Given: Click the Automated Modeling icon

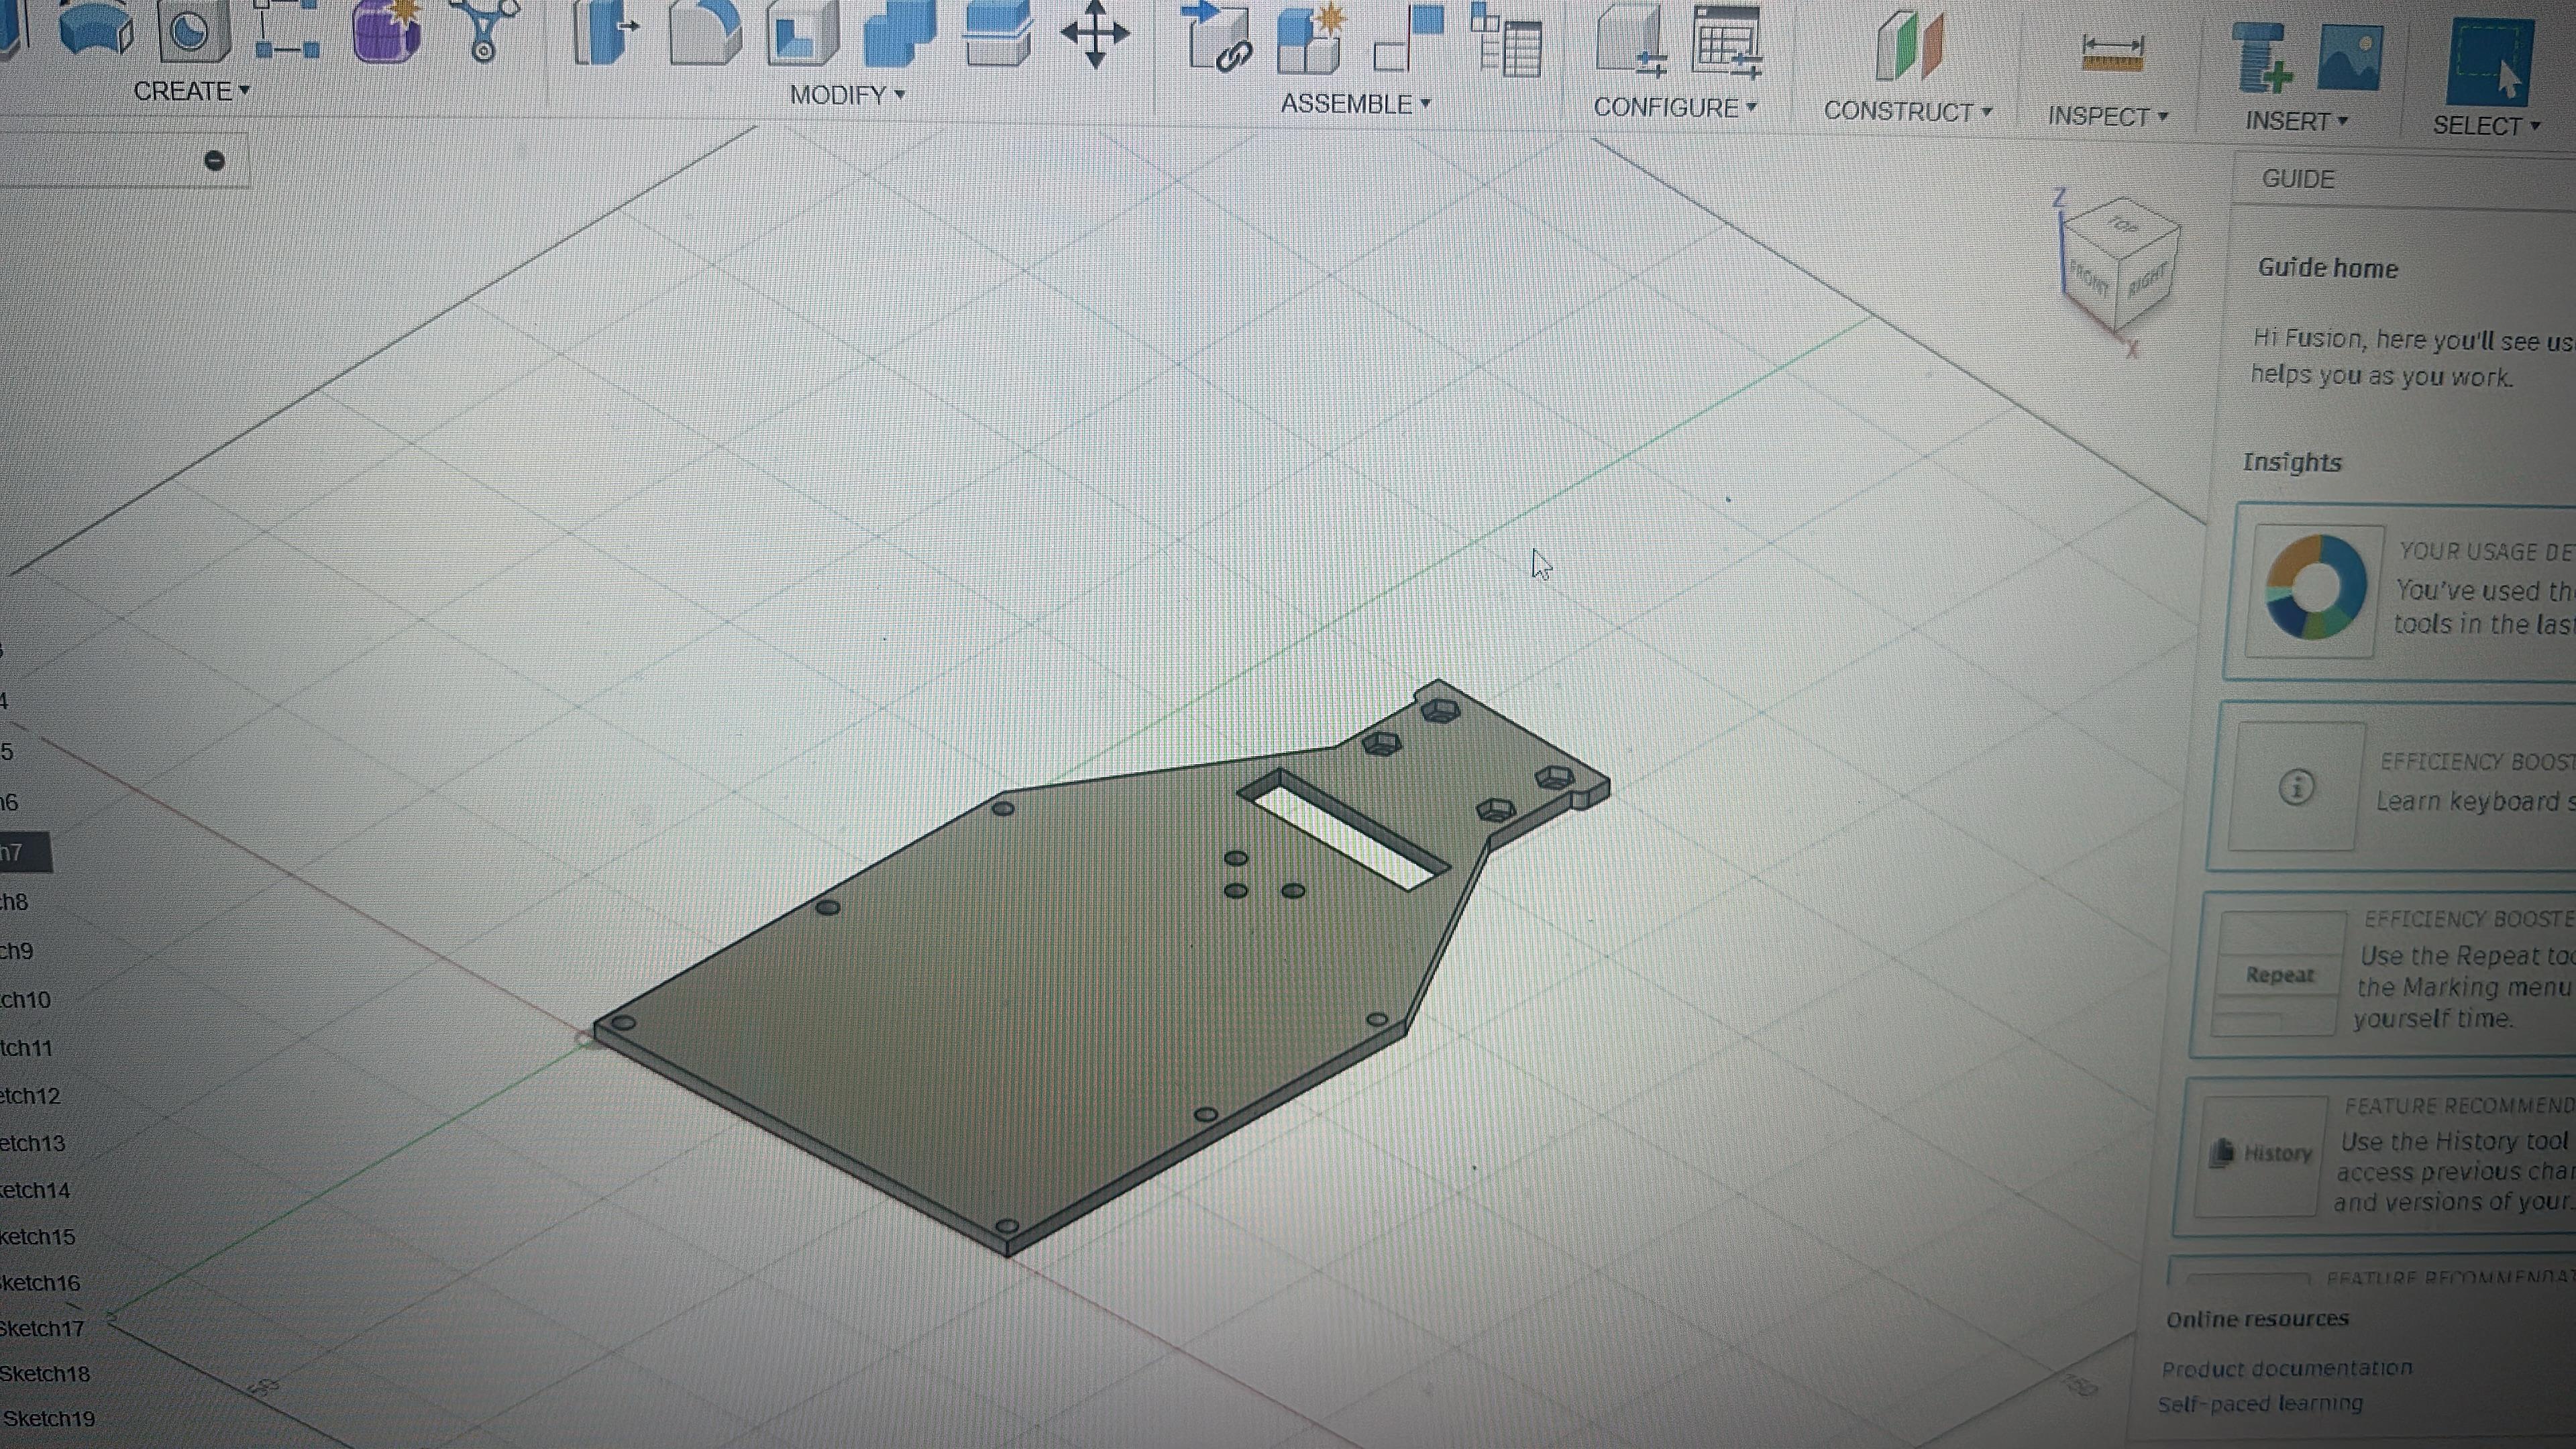Looking at the screenshot, I should (485, 30).
